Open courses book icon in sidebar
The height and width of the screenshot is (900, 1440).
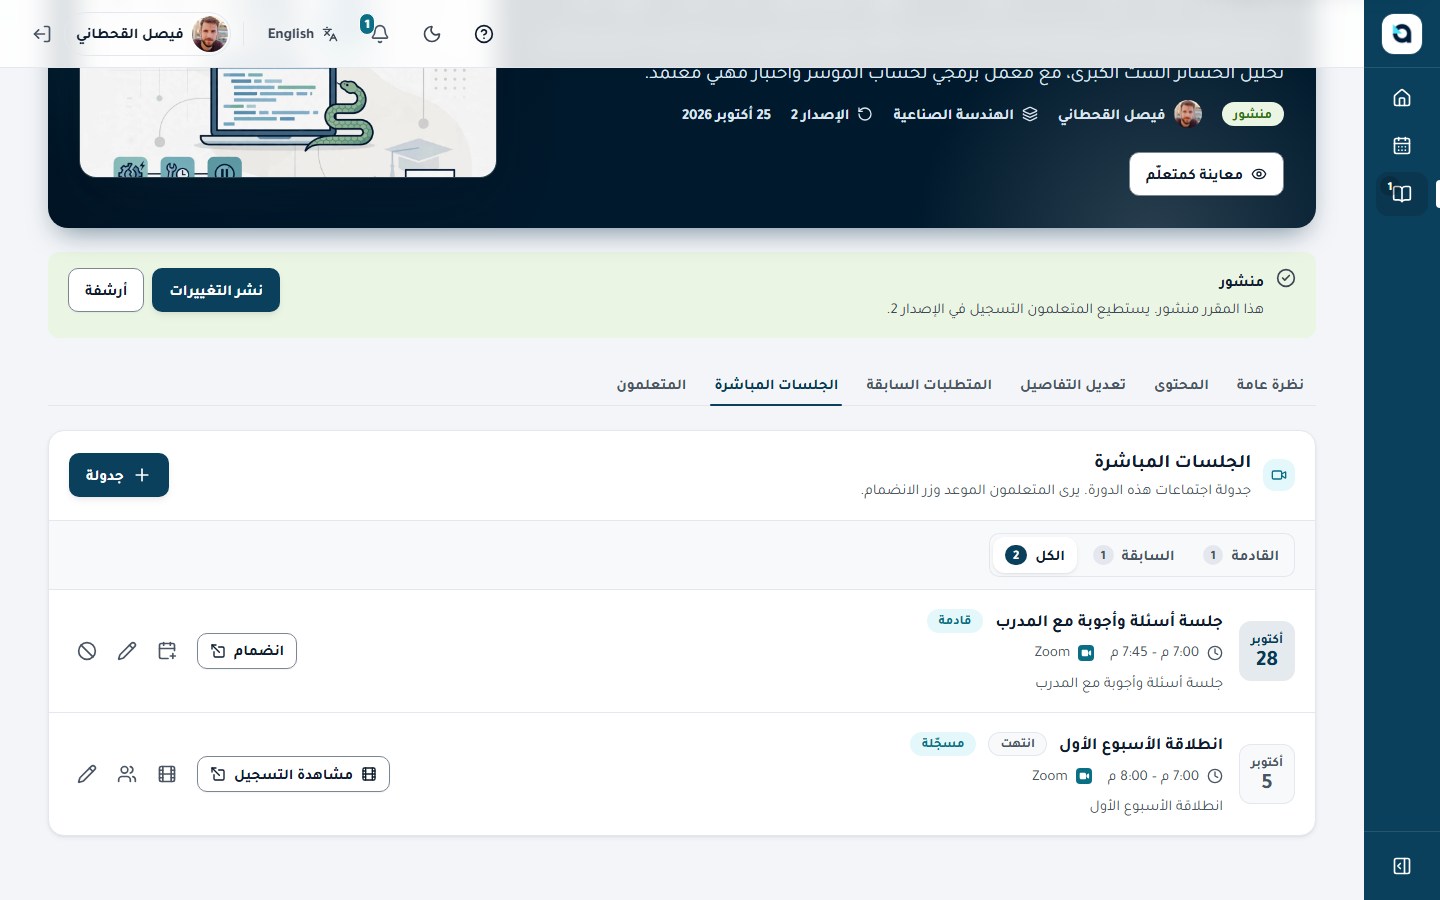[x=1402, y=193]
